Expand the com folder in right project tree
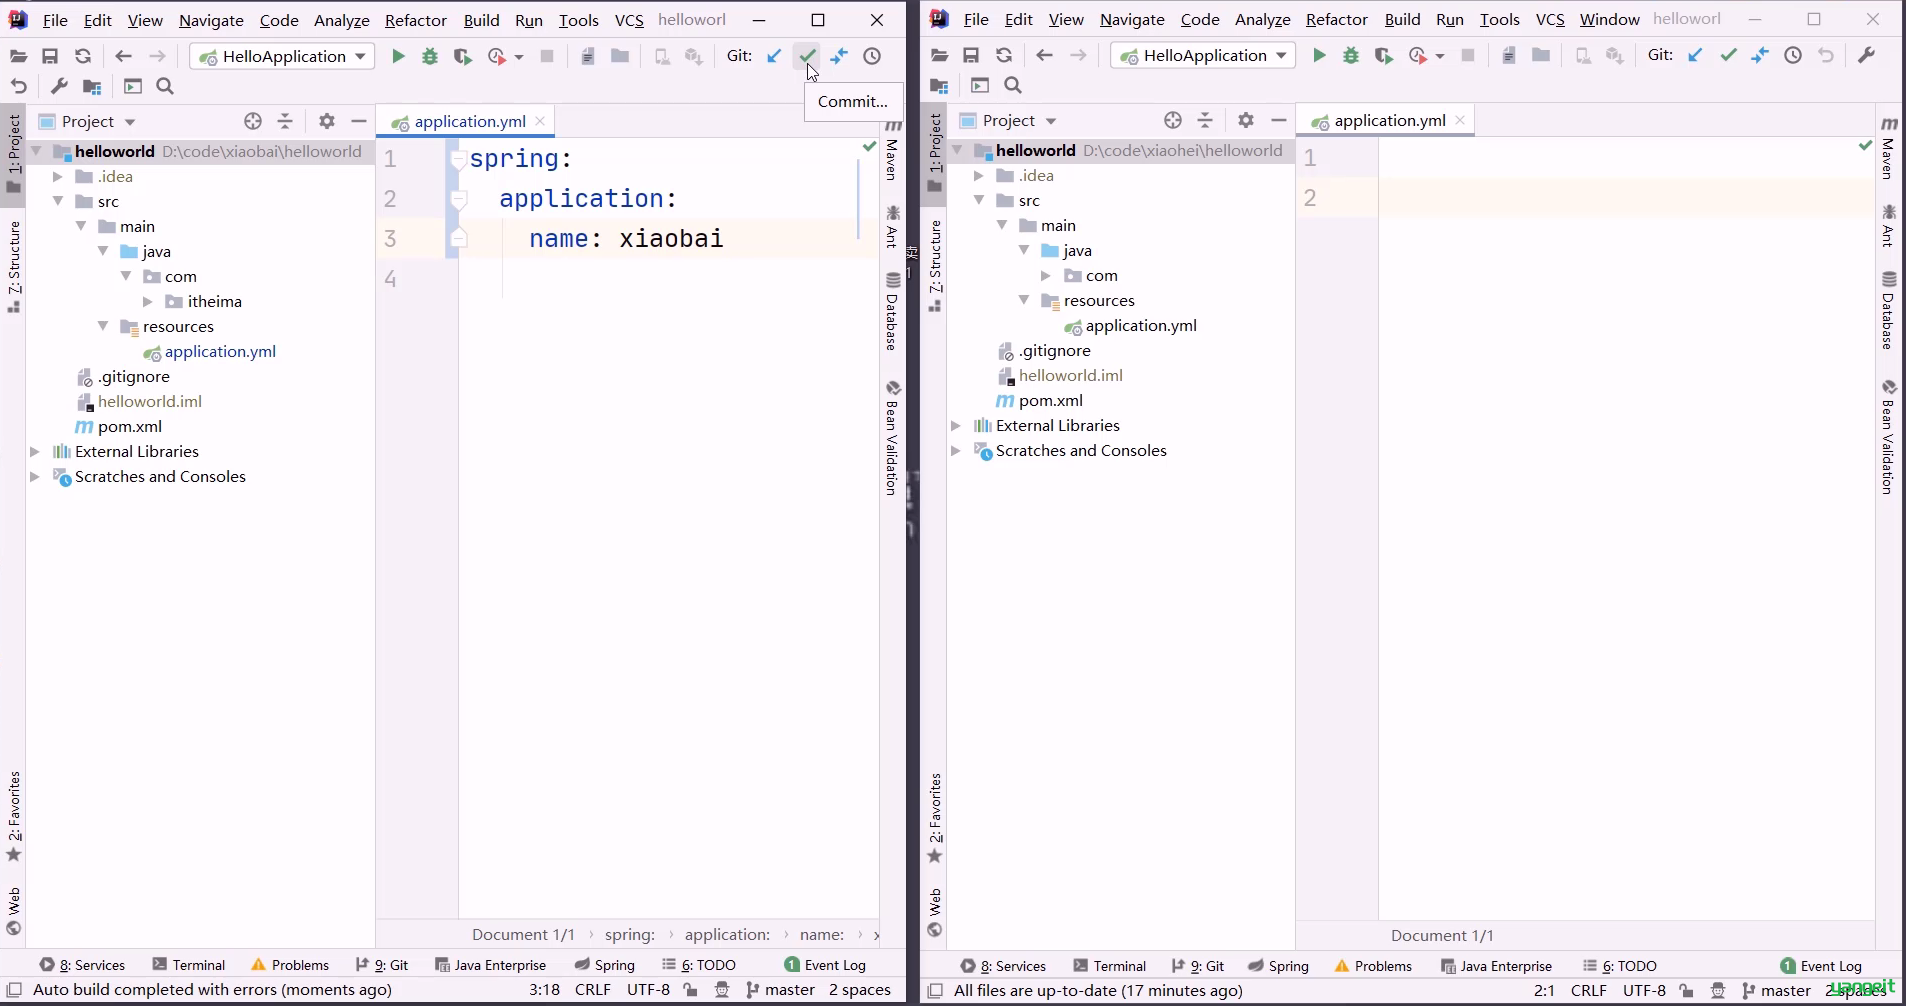 click(1046, 275)
